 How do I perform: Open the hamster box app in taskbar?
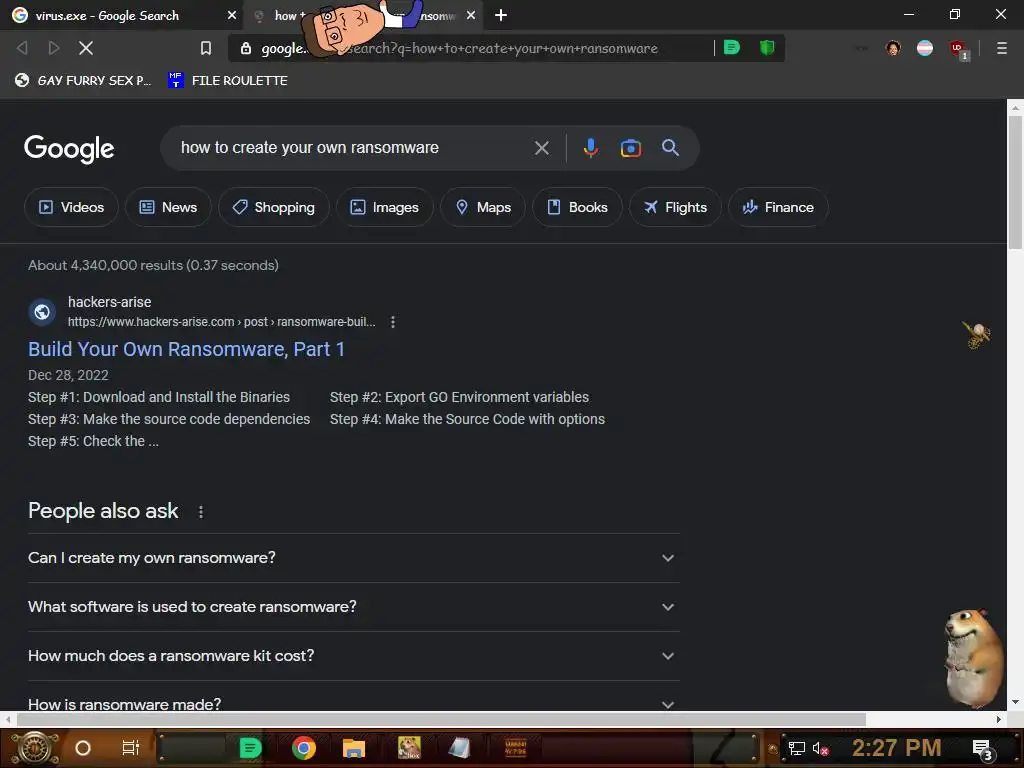point(409,748)
